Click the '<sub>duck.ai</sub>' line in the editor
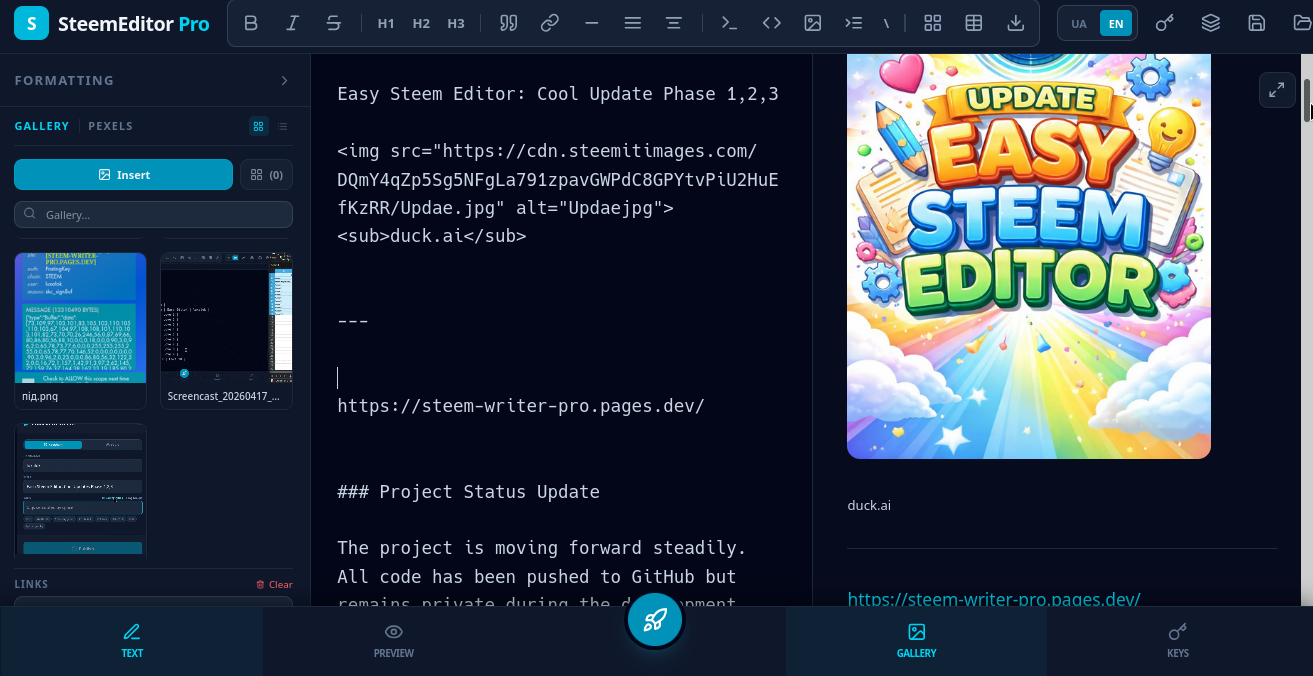Image resolution: width=1313 pixels, height=676 pixels. coord(432,236)
